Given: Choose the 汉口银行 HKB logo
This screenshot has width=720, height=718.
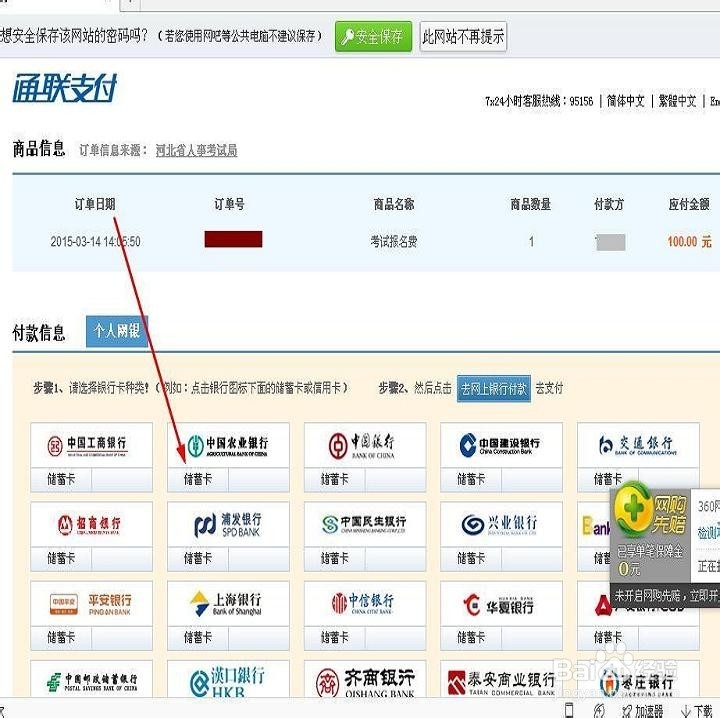Looking at the screenshot, I should tap(228, 680).
